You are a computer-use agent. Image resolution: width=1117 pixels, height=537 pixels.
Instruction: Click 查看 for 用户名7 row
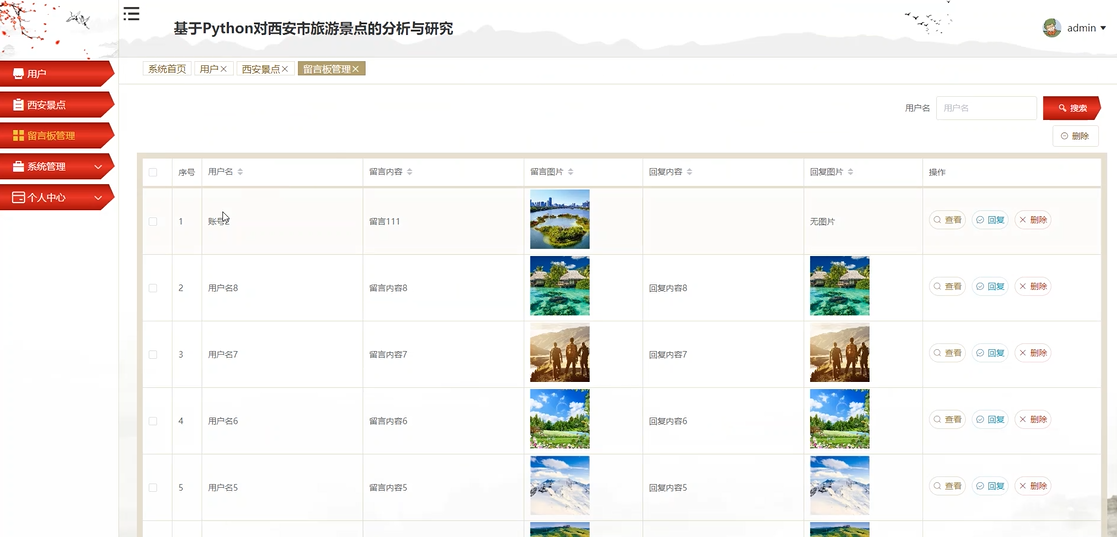pos(947,353)
